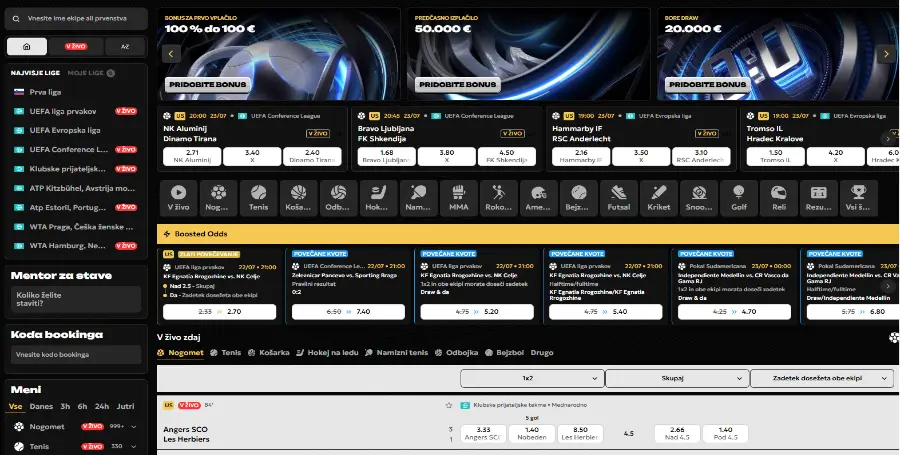The image size is (900, 455).
Task: Select the Rokomet handball sport tile
Action: click(x=499, y=198)
